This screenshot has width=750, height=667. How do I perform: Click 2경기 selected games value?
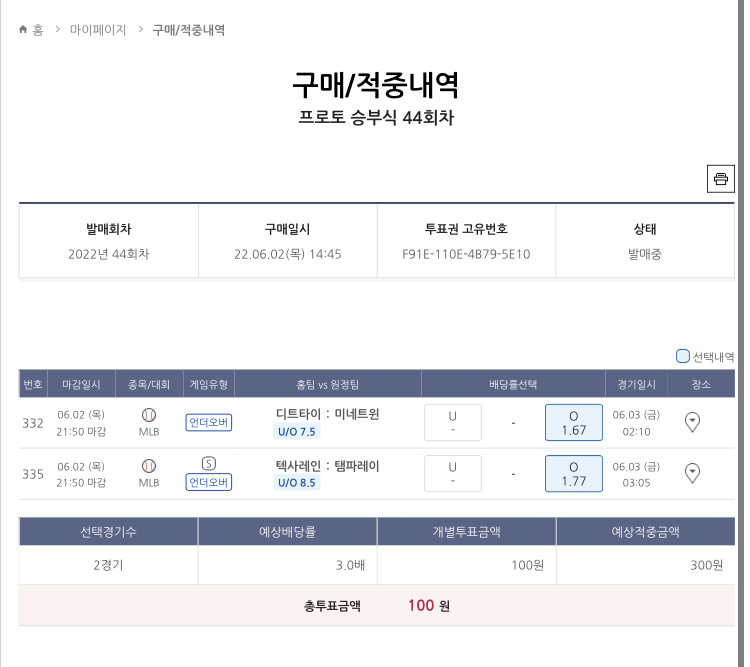click(108, 565)
